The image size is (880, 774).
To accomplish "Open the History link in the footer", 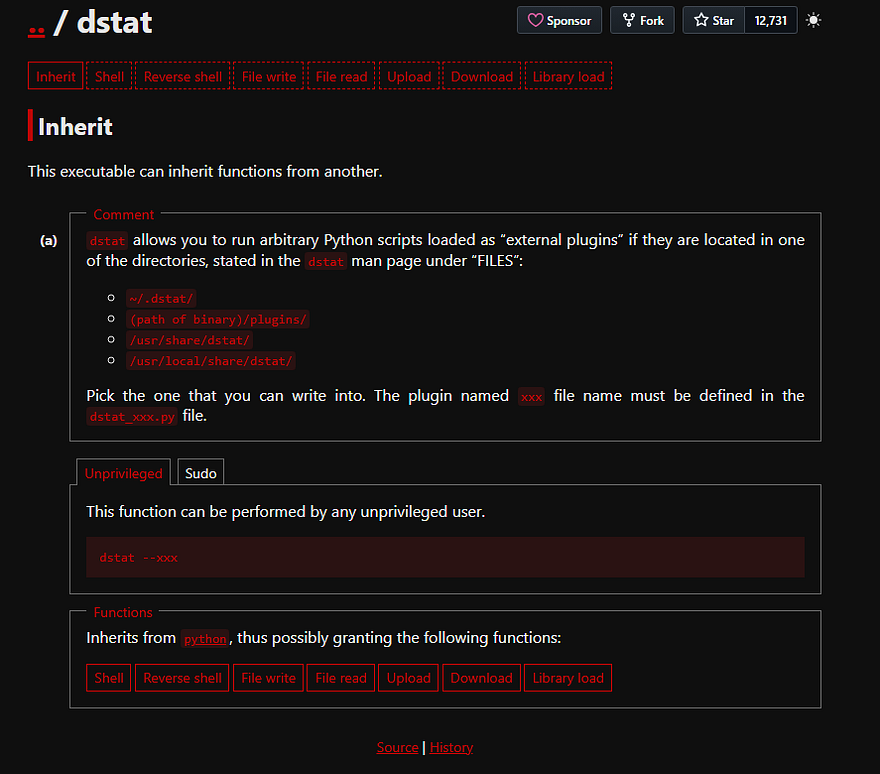I will (451, 747).
